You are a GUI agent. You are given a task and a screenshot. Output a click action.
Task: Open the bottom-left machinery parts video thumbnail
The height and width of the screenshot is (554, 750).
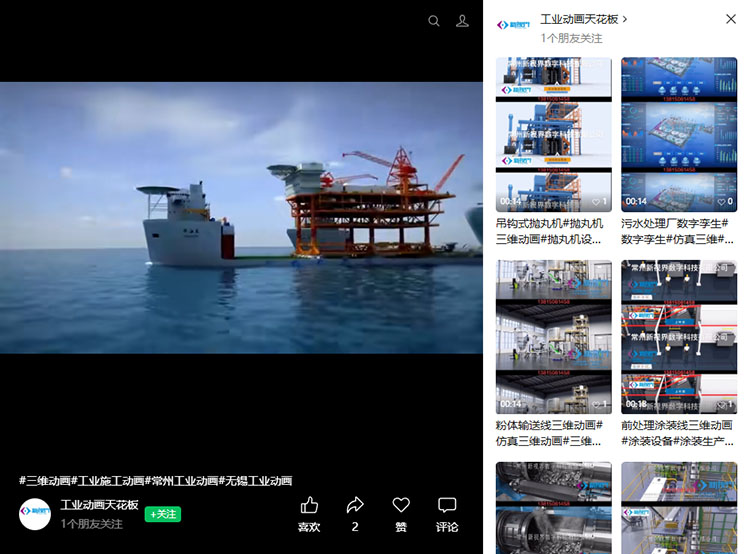pos(553,508)
